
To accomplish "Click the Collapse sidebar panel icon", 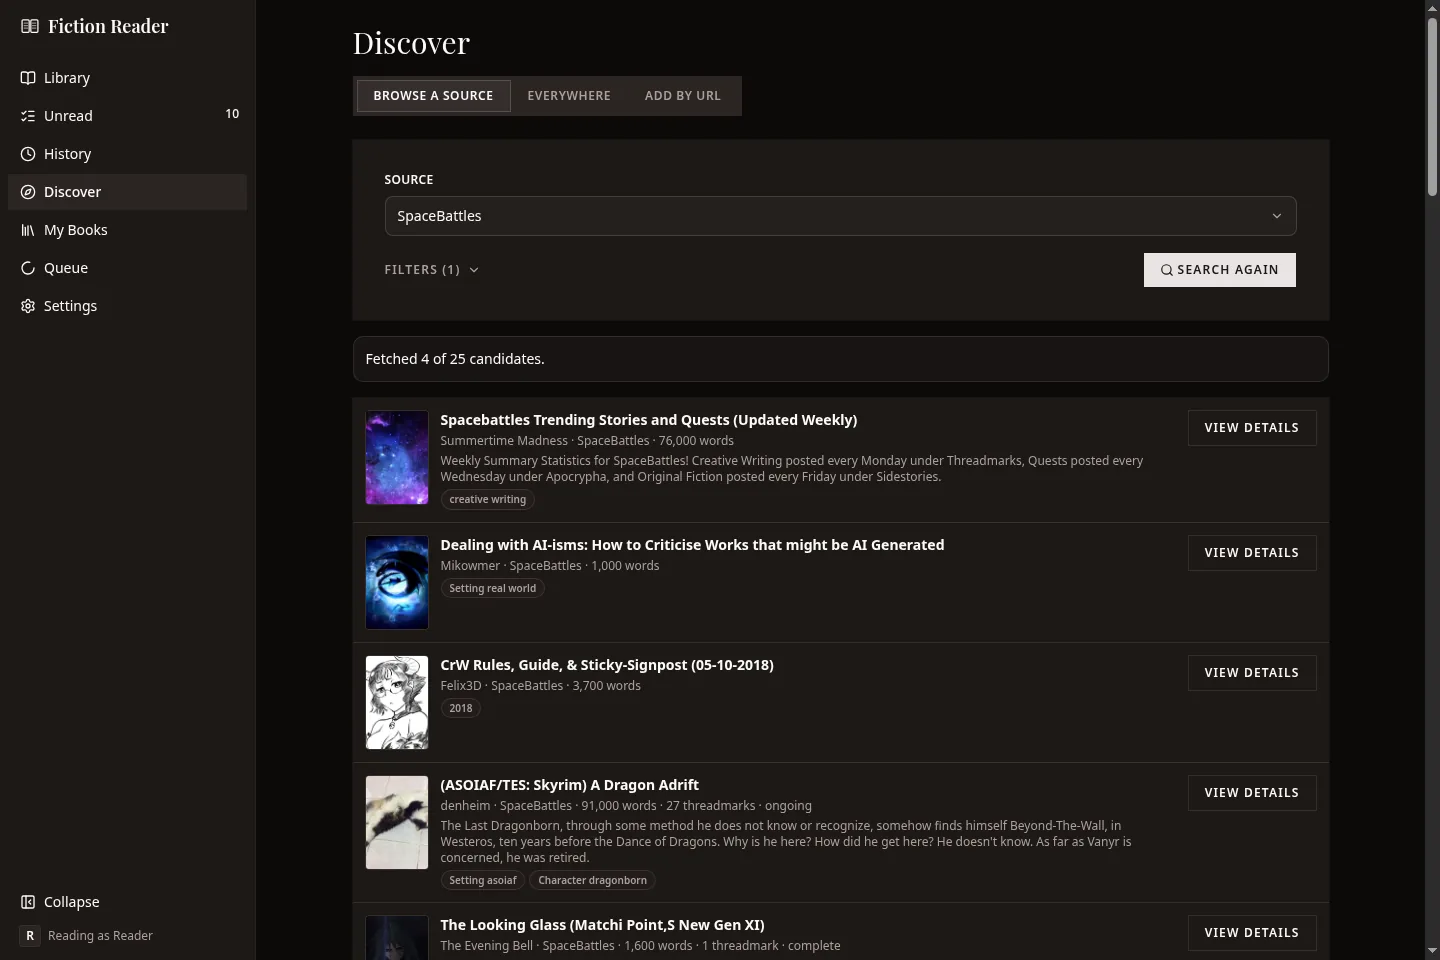I will [28, 902].
